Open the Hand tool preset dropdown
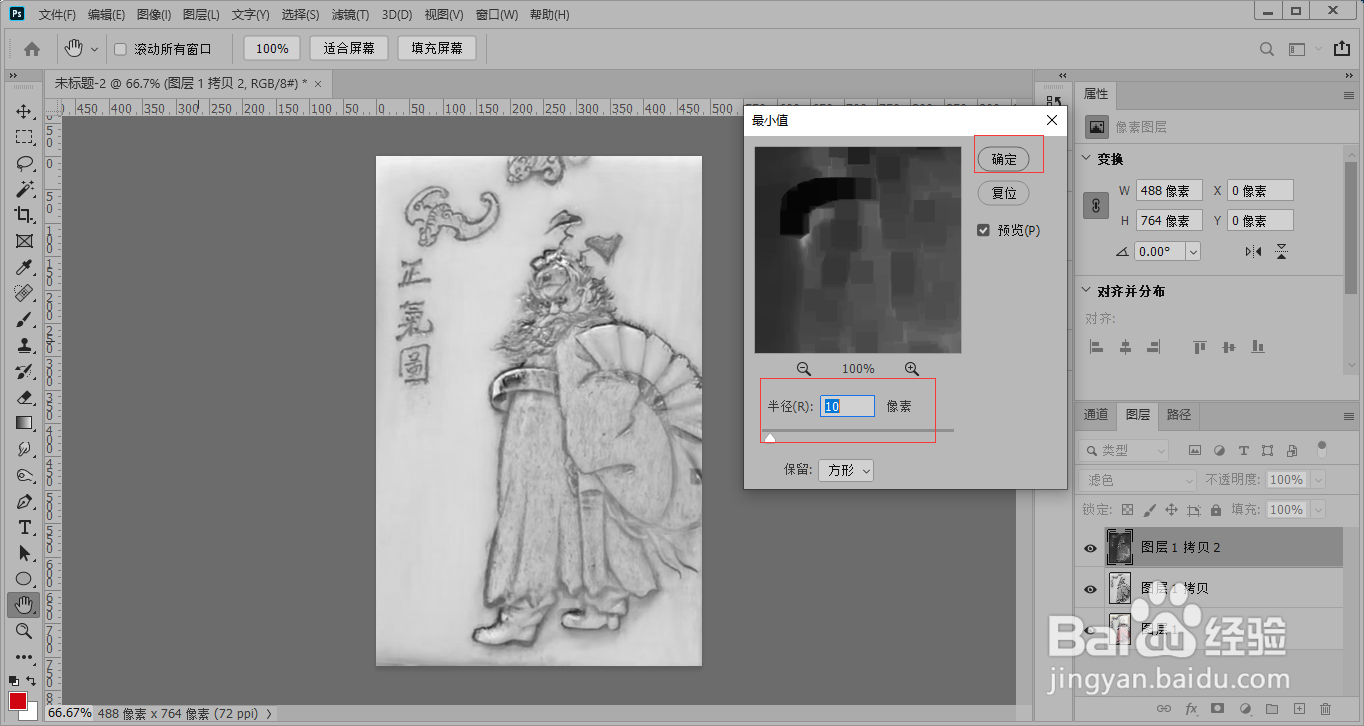 click(95, 49)
